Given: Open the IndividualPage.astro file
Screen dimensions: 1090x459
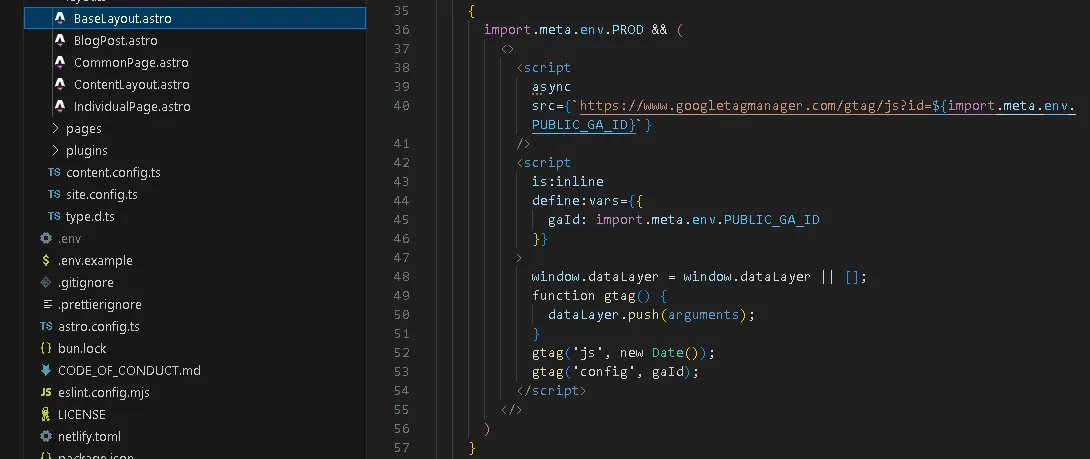Looking at the screenshot, I should tap(132, 107).
